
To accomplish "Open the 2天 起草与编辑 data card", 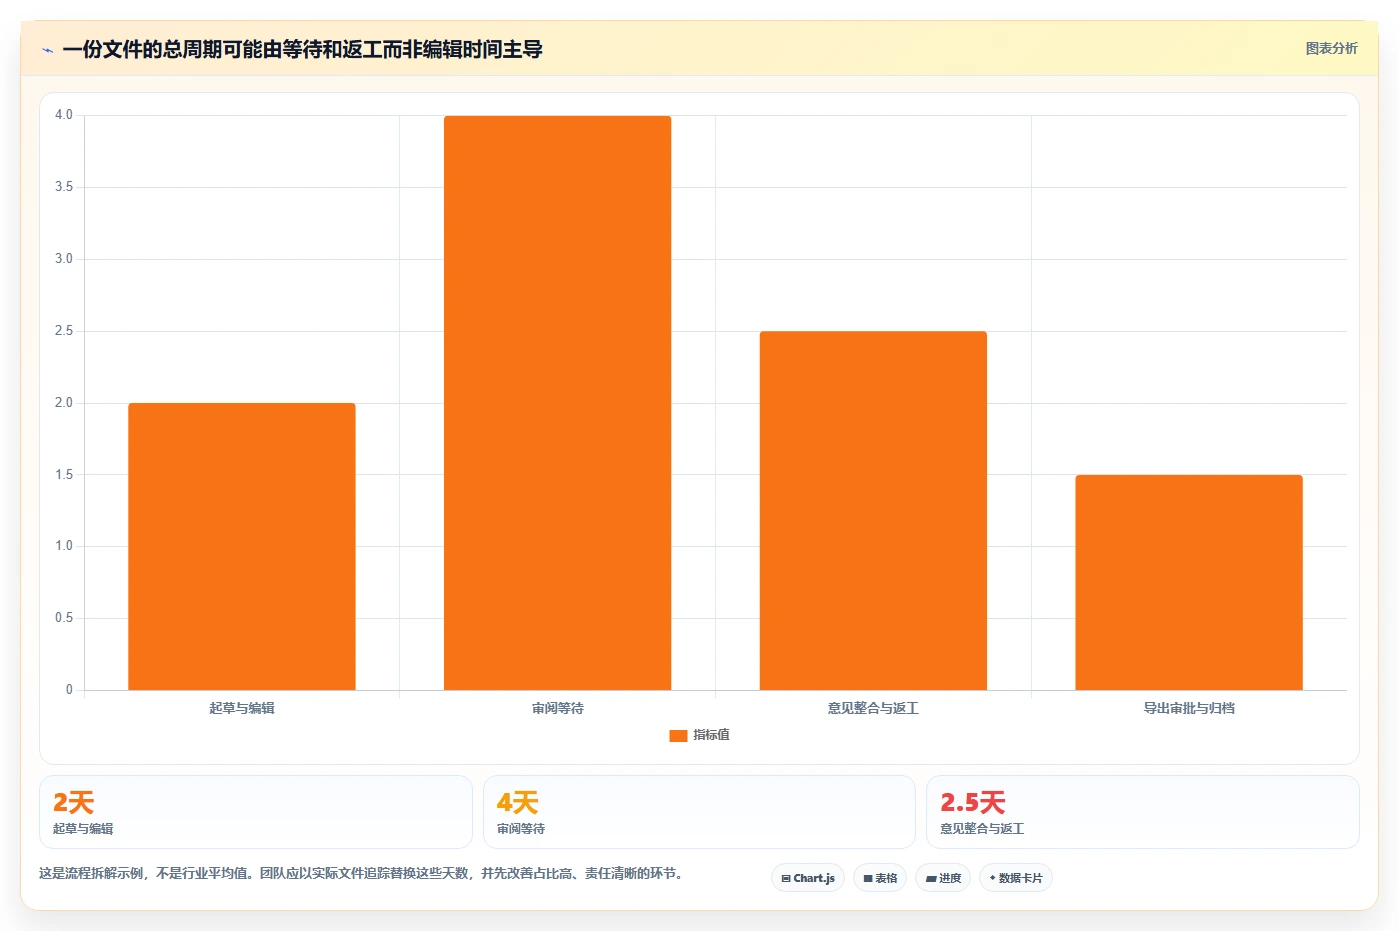I will tap(256, 812).
